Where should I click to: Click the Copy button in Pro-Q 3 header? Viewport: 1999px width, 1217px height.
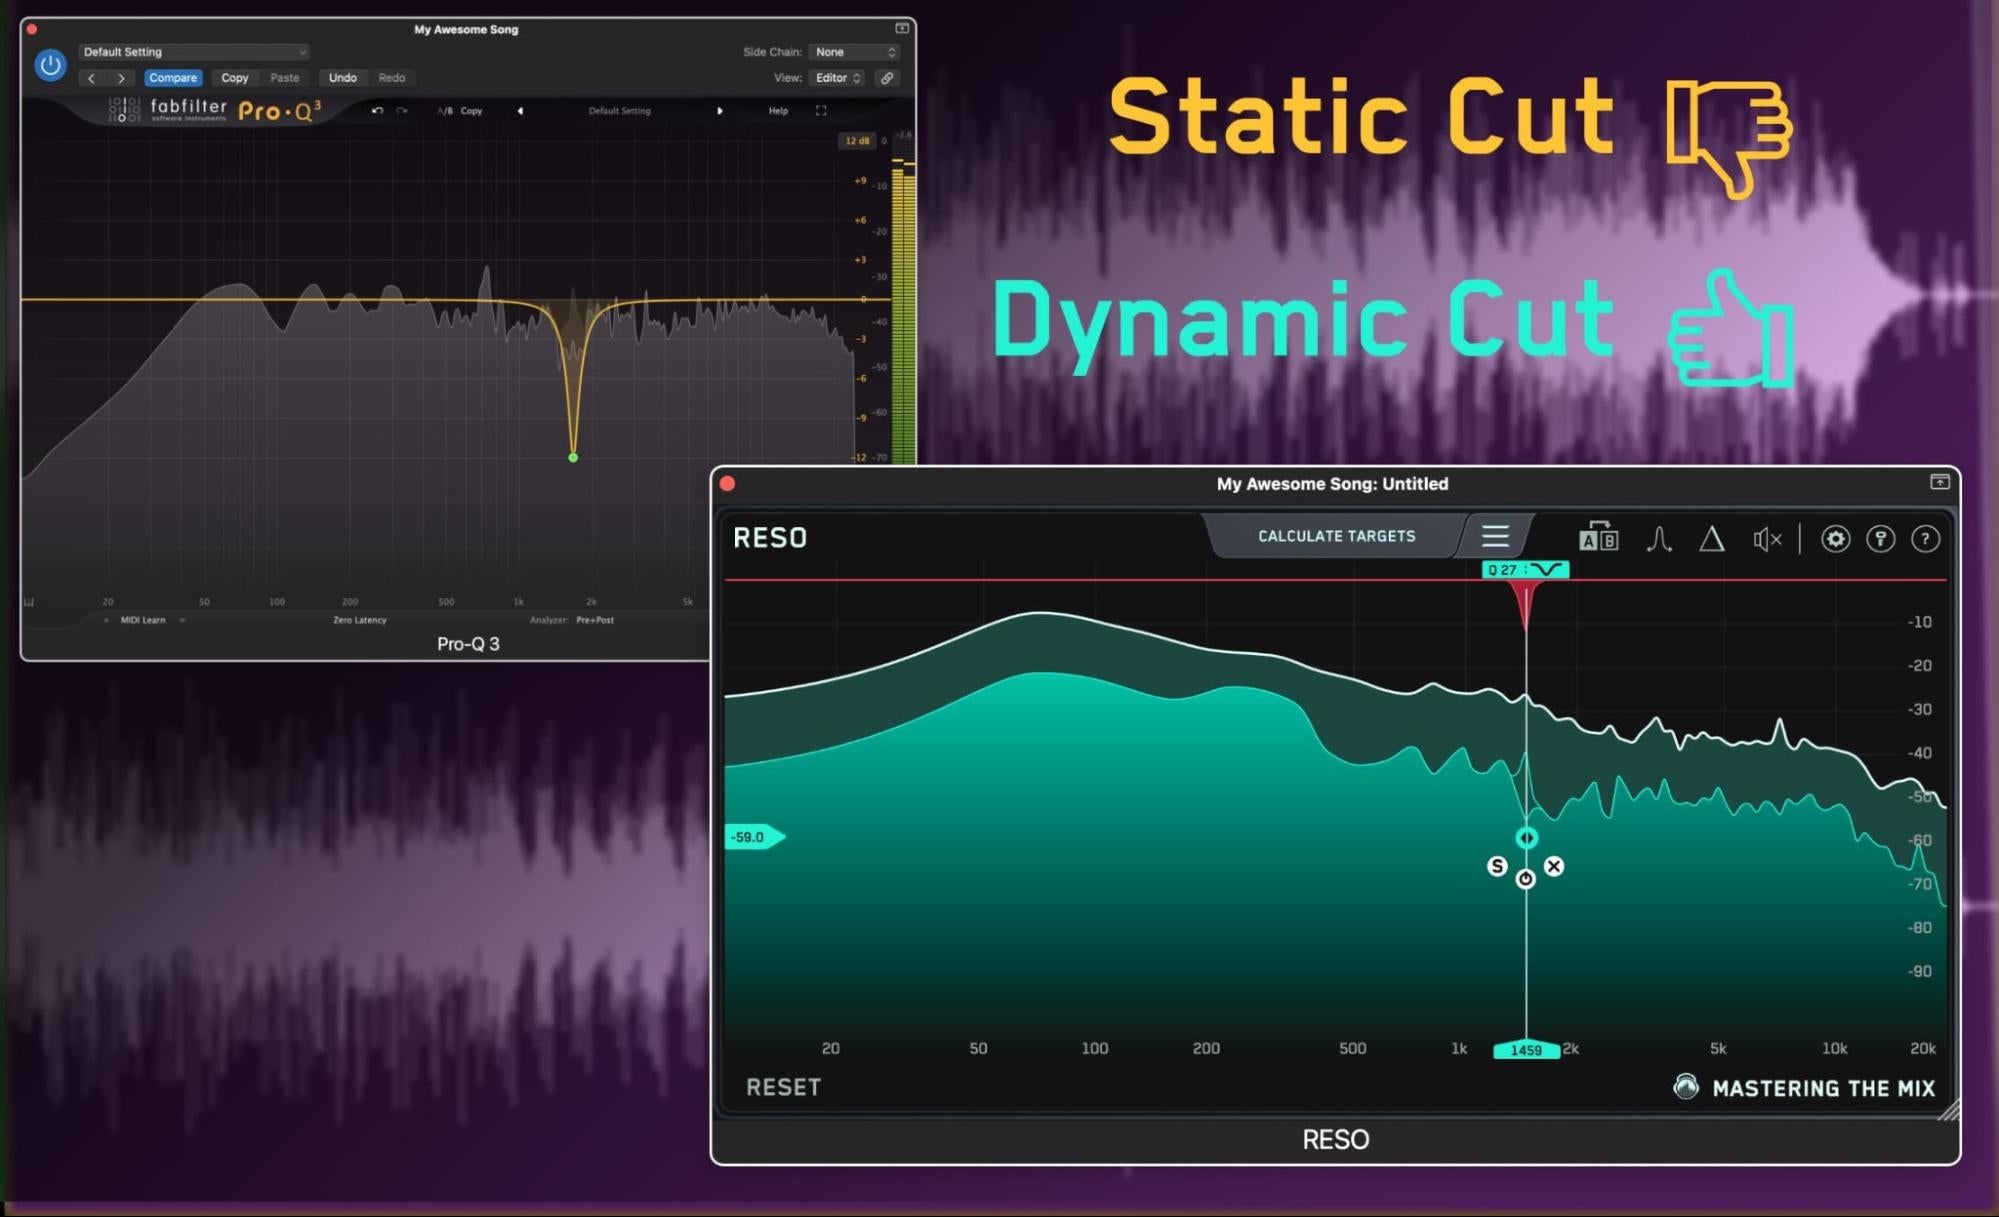pyautogui.click(x=235, y=78)
